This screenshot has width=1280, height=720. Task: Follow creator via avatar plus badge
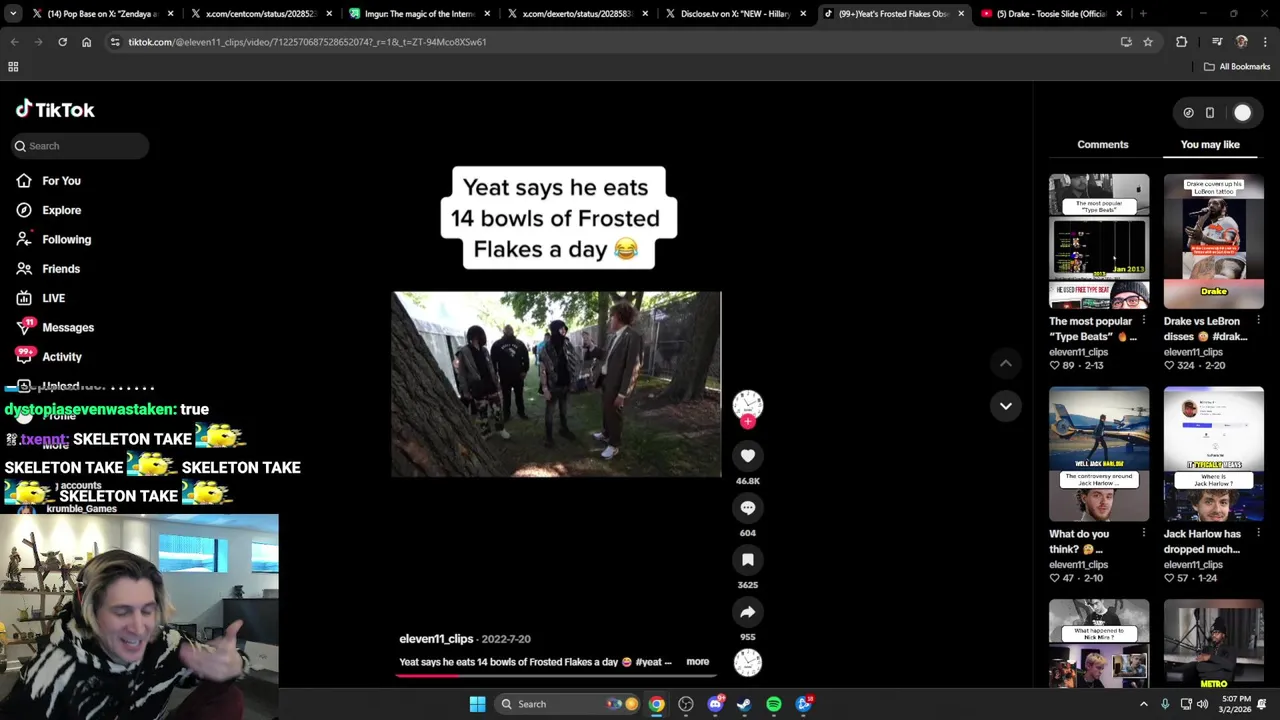(x=747, y=422)
